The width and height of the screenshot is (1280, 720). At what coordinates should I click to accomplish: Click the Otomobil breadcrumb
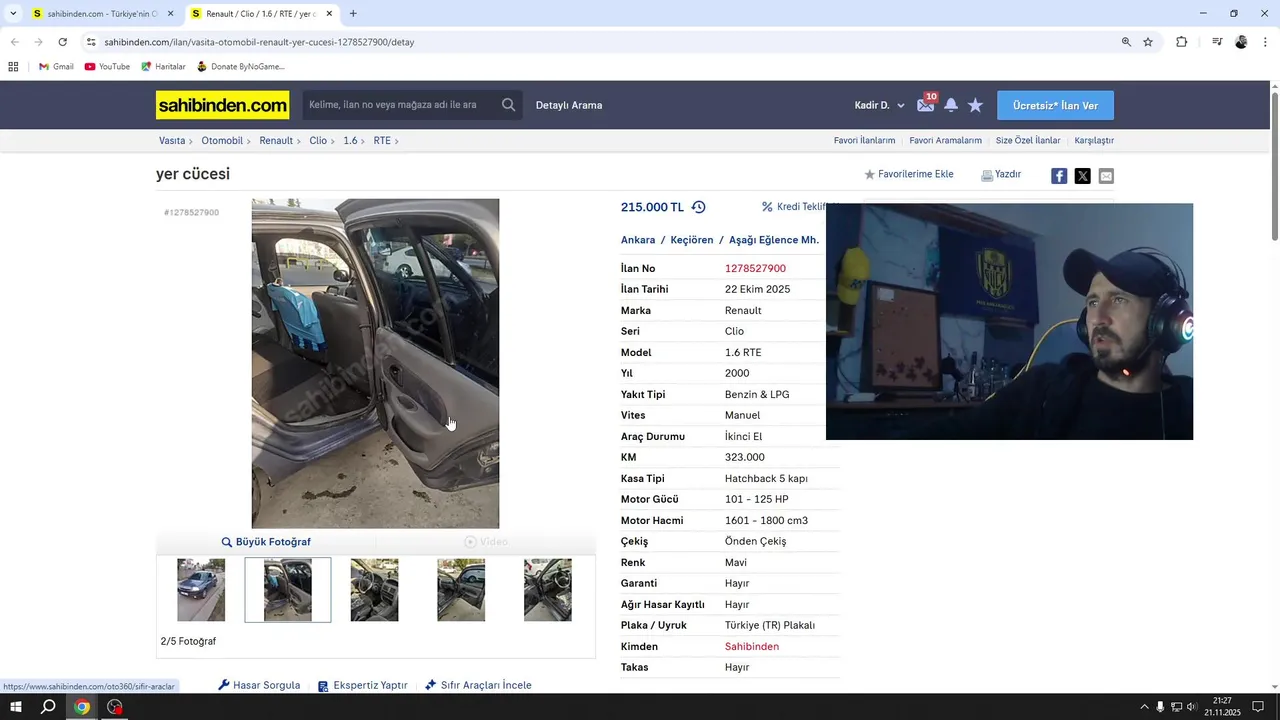pyautogui.click(x=222, y=141)
